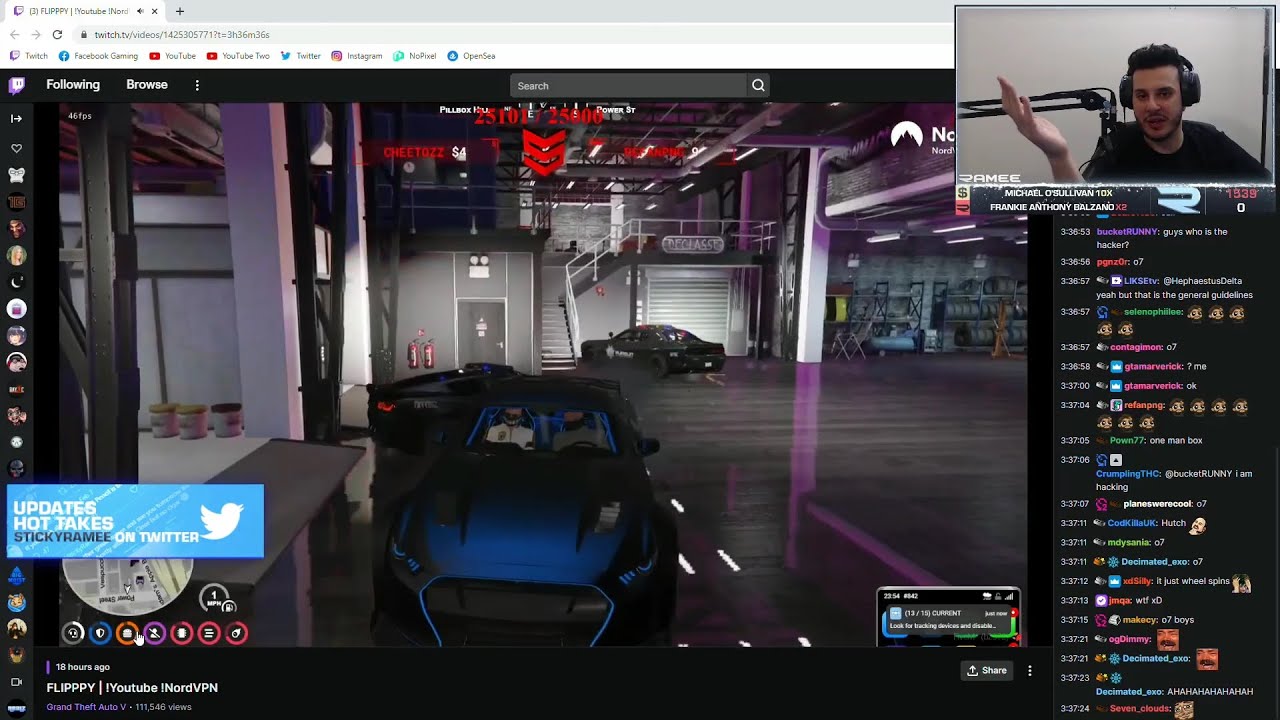Open the Instagram bookmark

coord(357,56)
